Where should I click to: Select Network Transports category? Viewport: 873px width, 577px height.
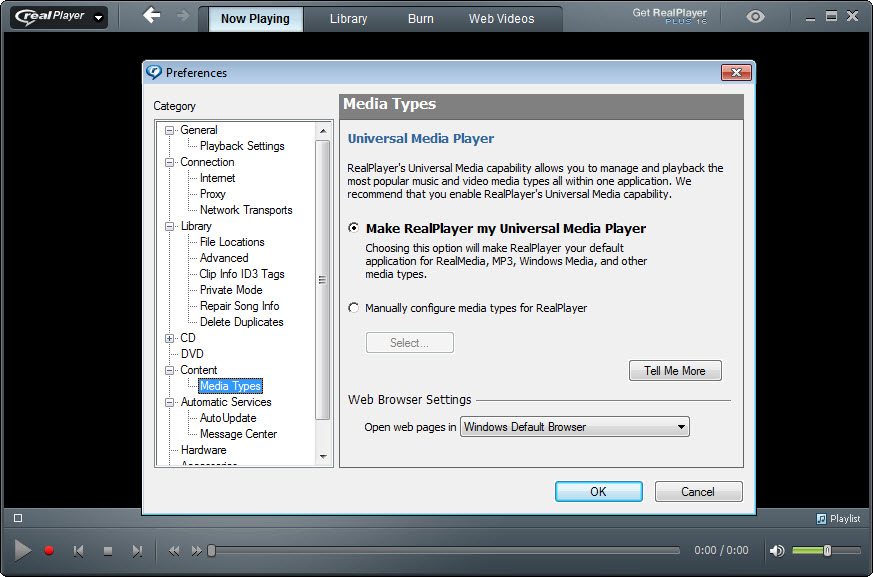[x=246, y=210]
